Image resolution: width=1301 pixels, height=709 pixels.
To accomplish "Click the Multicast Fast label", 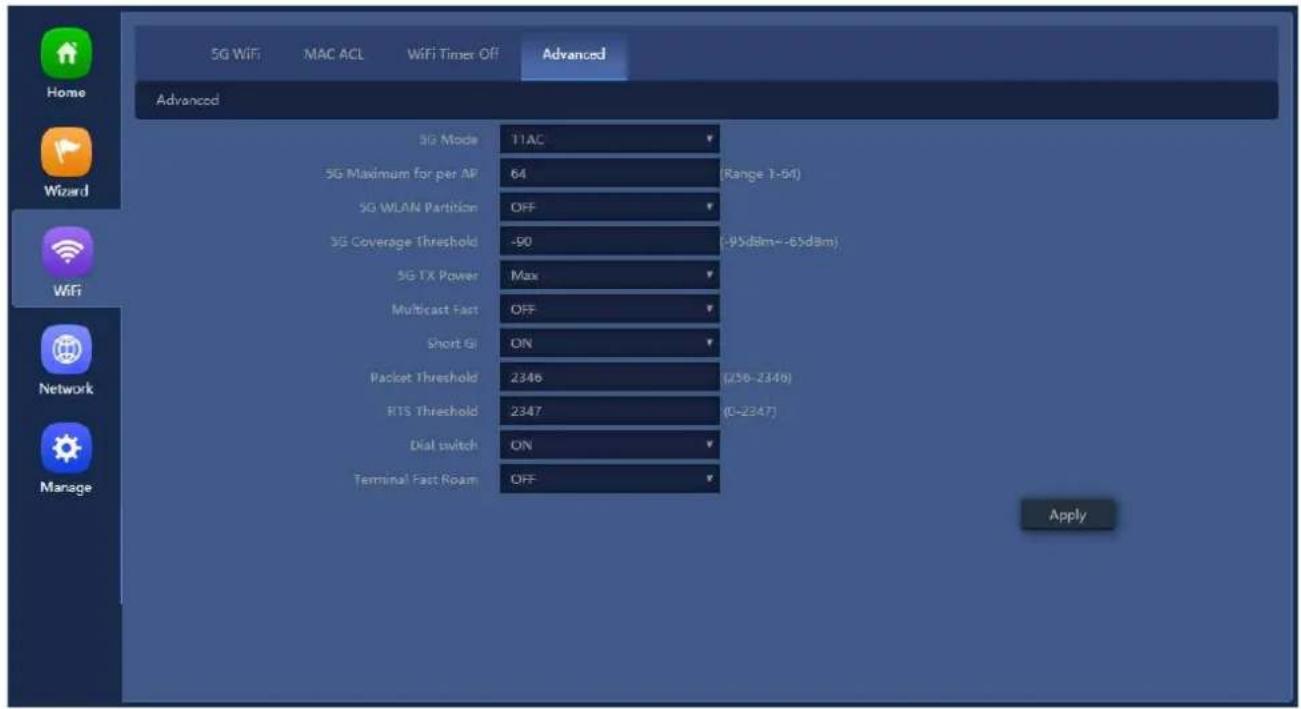I will coord(435,310).
